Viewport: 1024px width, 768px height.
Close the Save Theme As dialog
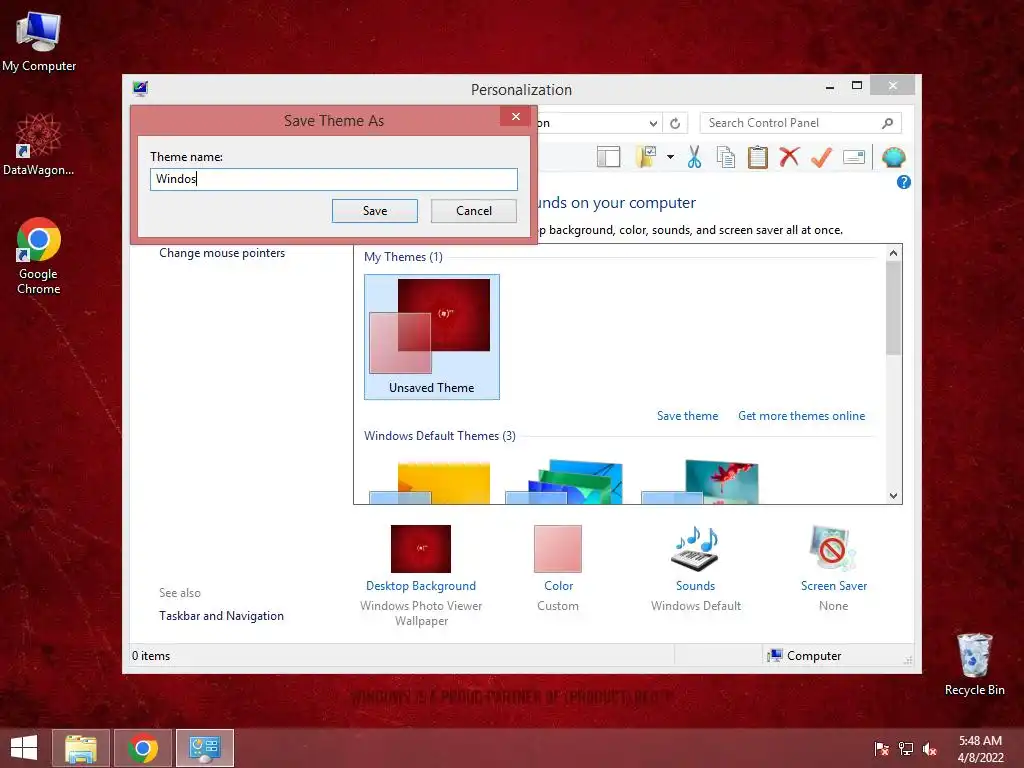[x=516, y=116]
